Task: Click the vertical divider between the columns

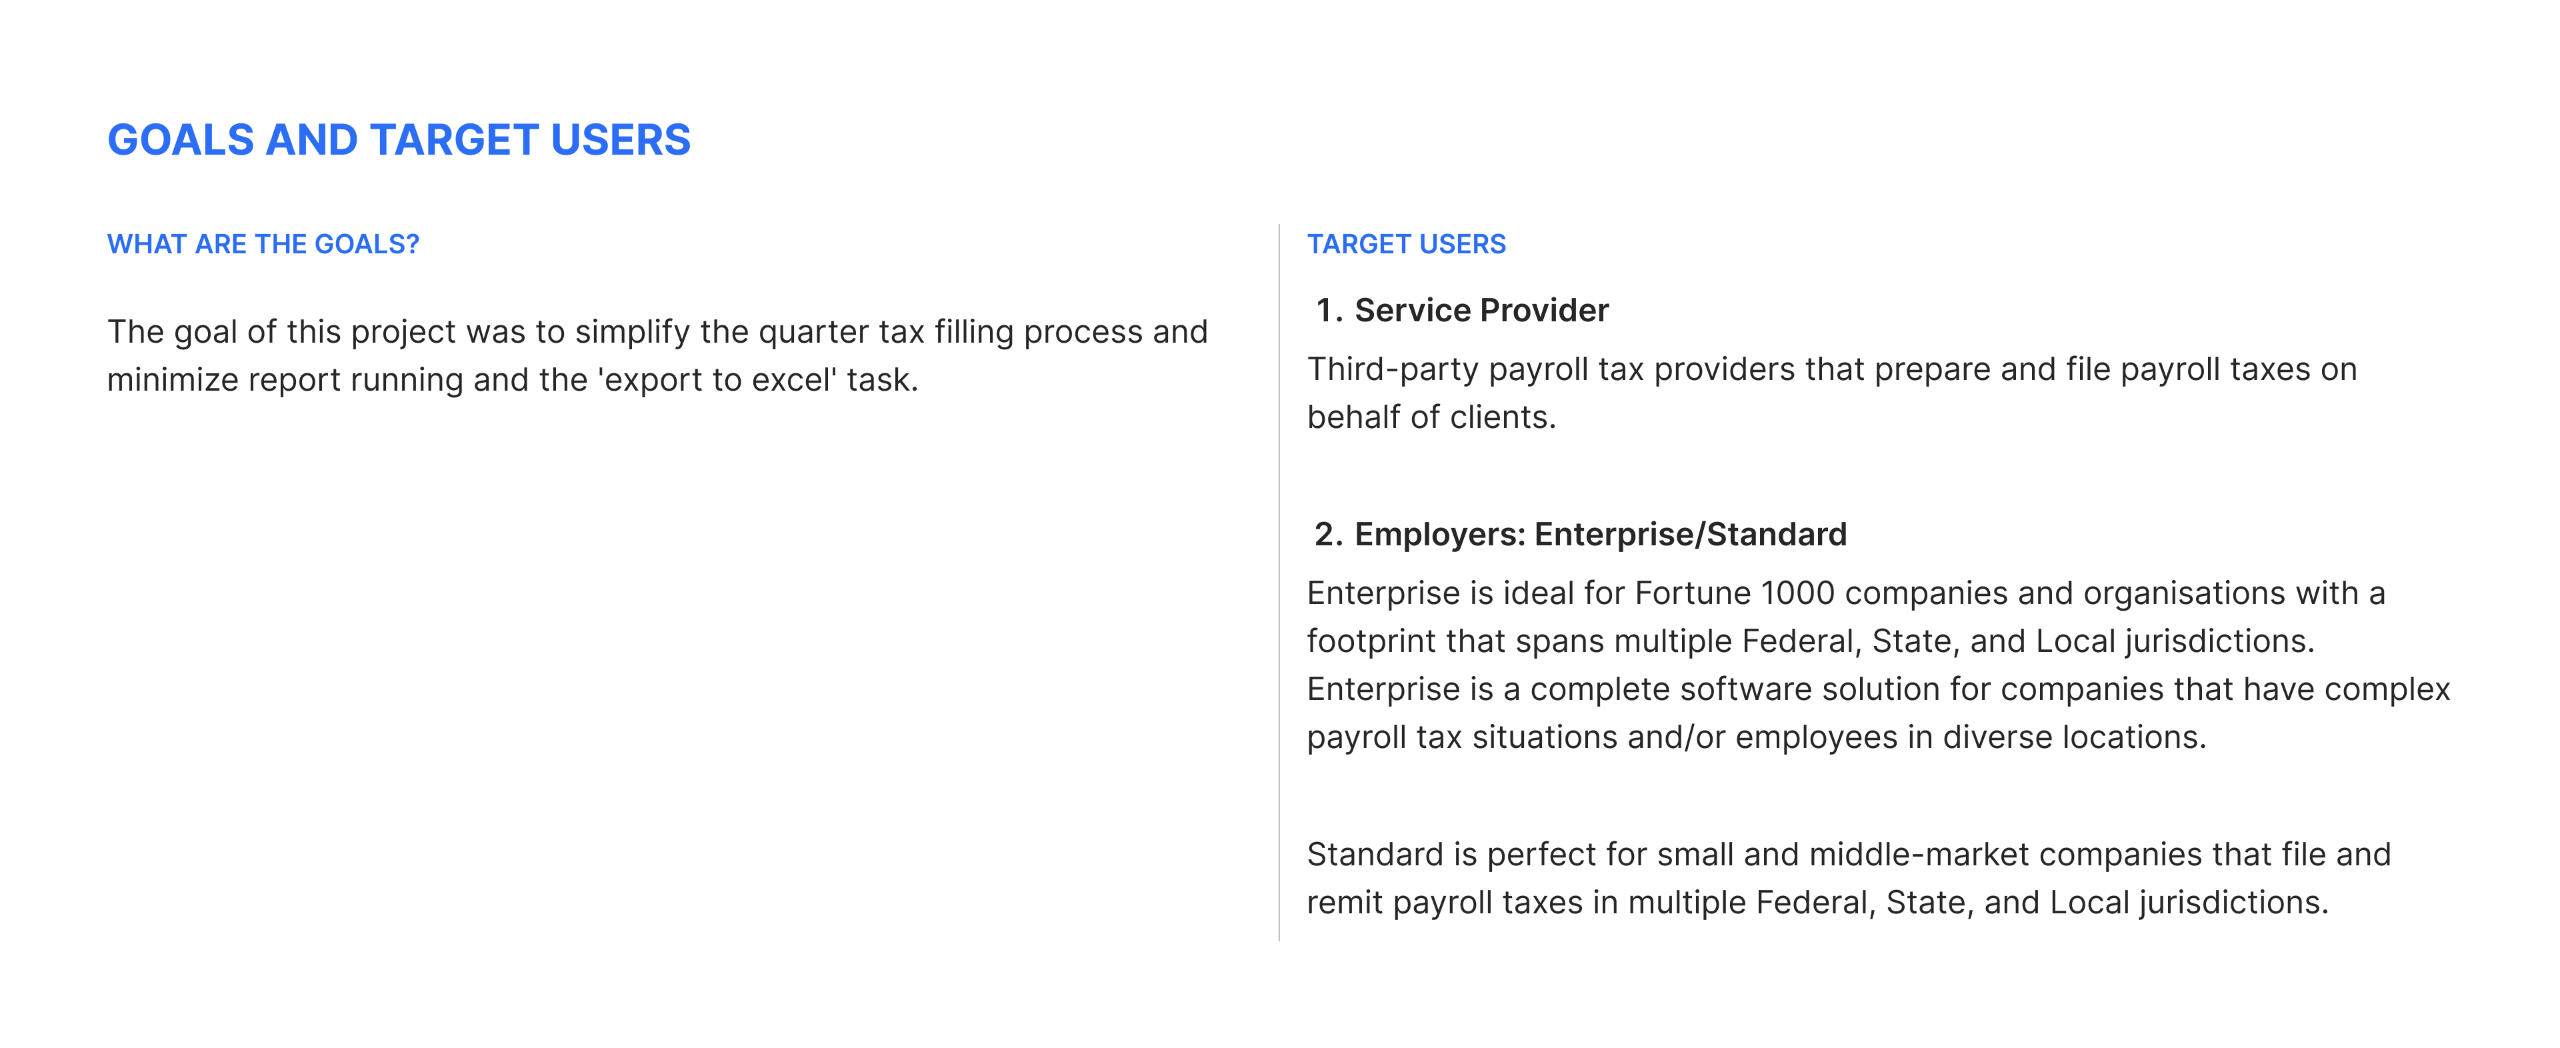Action: pyautogui.click(x=1279, y=582)
